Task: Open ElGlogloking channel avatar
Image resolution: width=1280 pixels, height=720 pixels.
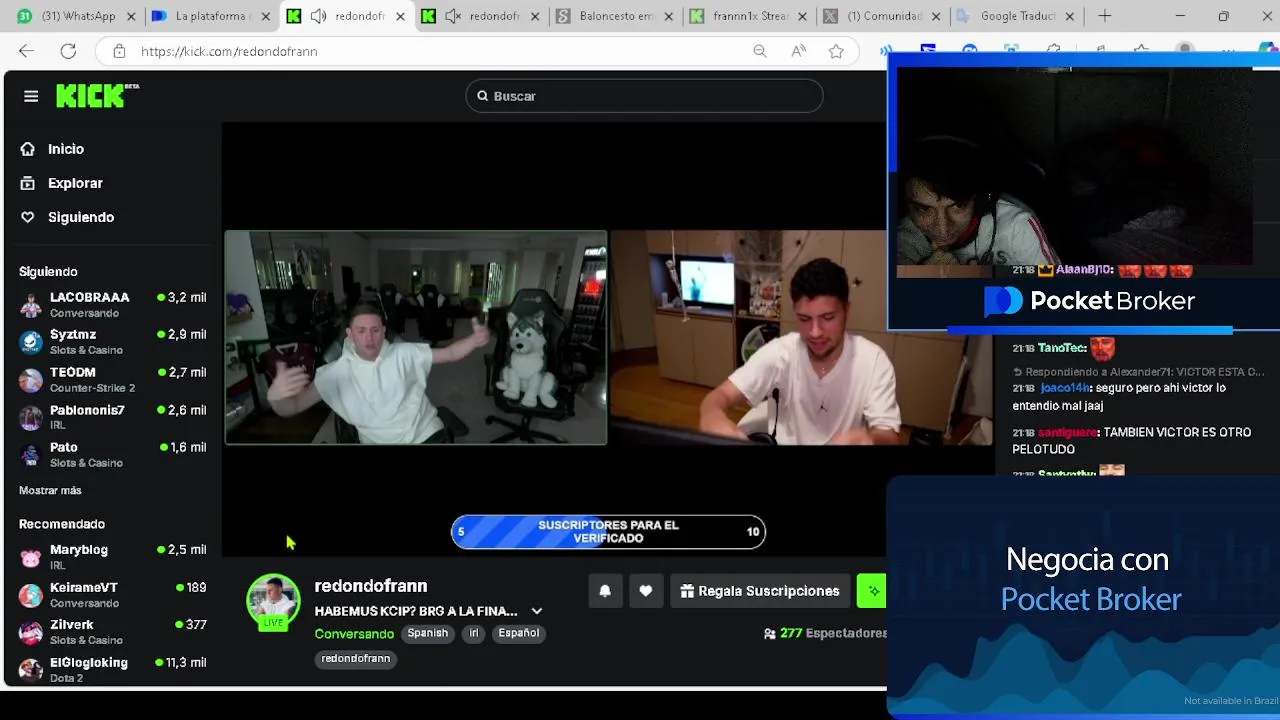Action: pos(31,669)
